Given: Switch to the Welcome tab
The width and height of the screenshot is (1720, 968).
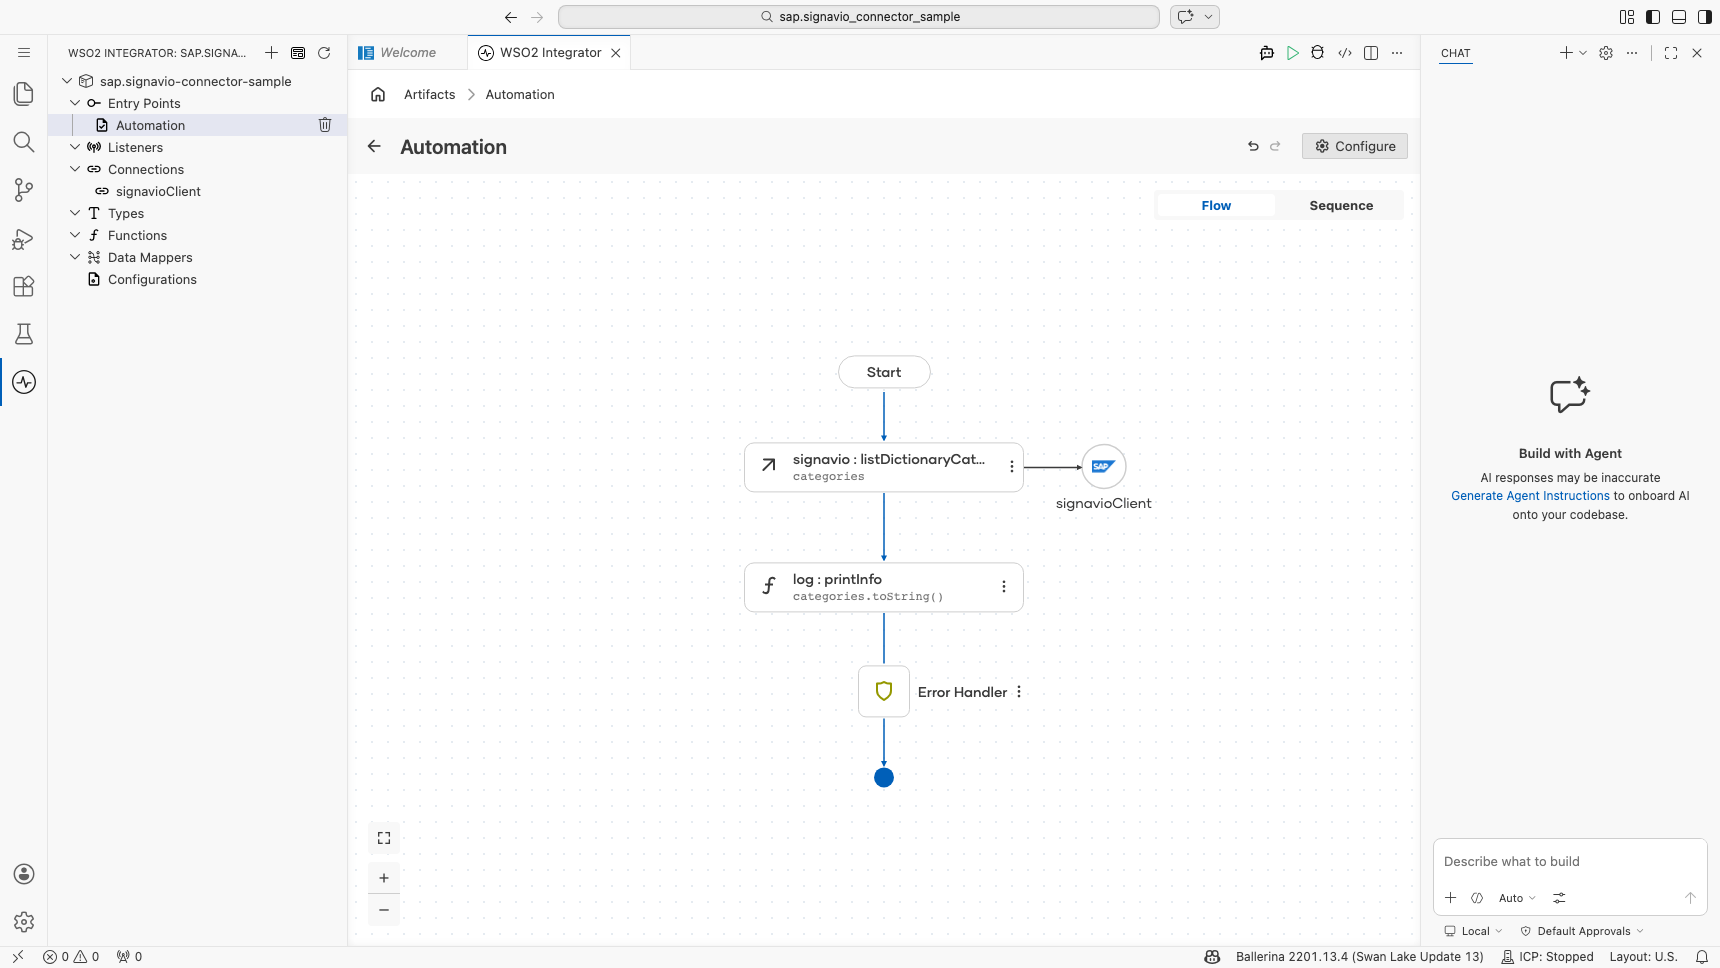Looking at the screenshot, I should 408,53.
